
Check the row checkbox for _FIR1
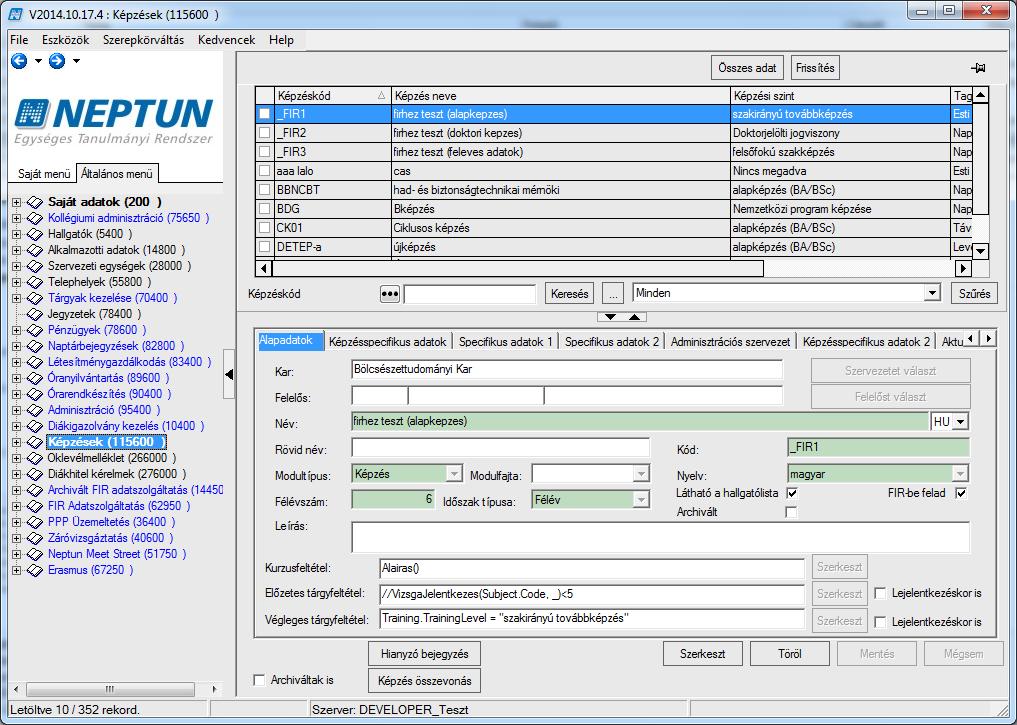coord(265,113)
